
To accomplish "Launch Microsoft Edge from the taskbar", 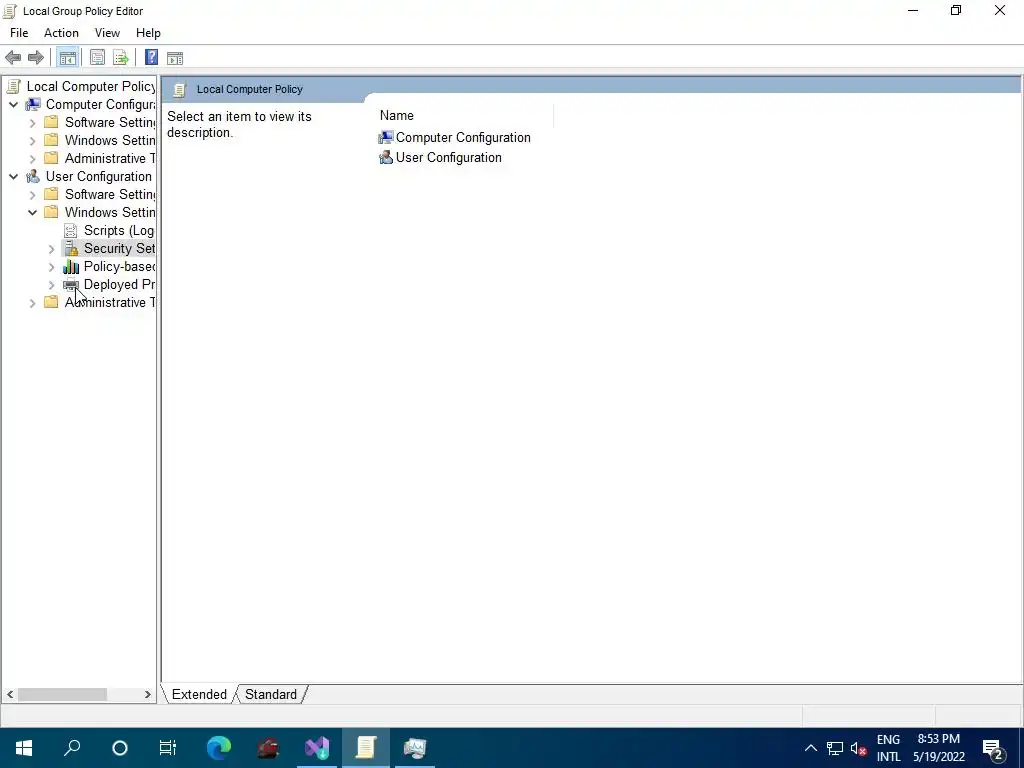I will pyautogui.click(x=219, y=748).
